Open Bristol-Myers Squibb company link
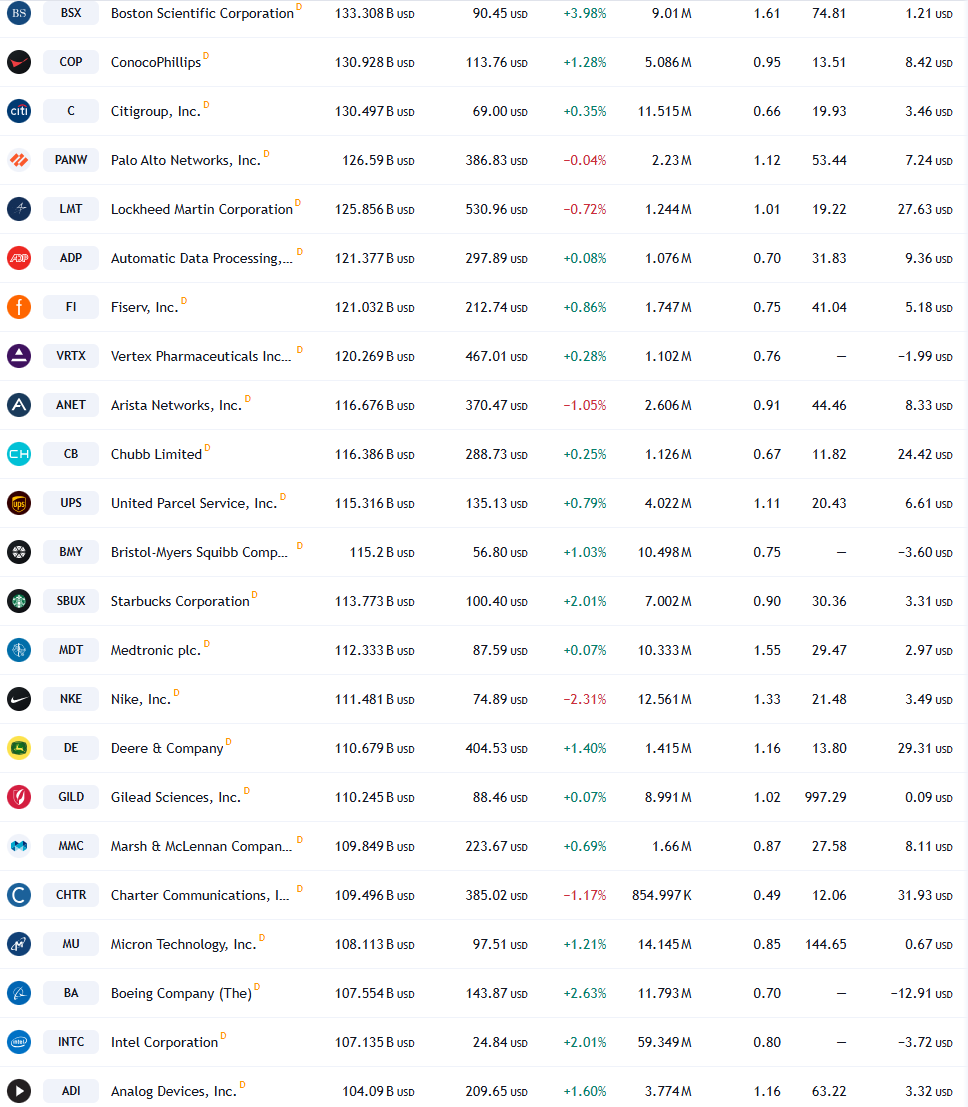The width and height of the screenshot is (968, 1107). tap(199, 553)
